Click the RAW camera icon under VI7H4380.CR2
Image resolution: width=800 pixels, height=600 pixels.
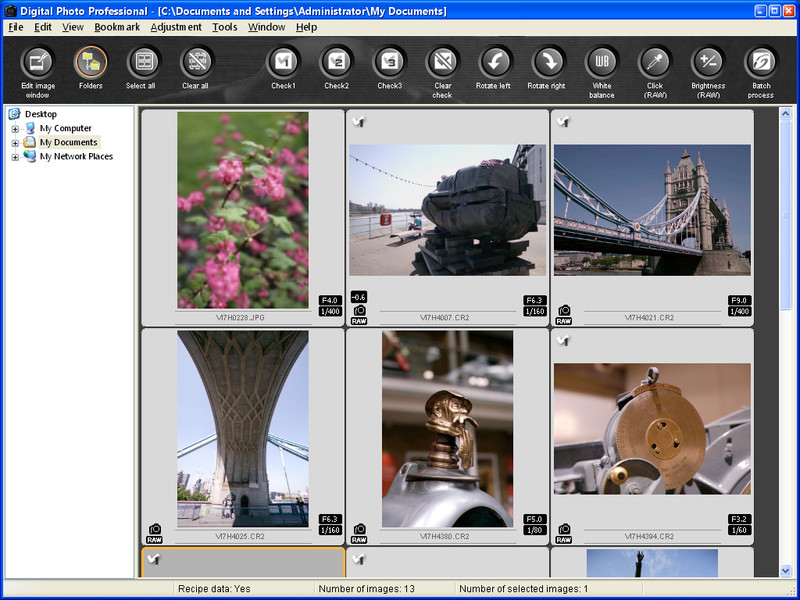point(359,534)
